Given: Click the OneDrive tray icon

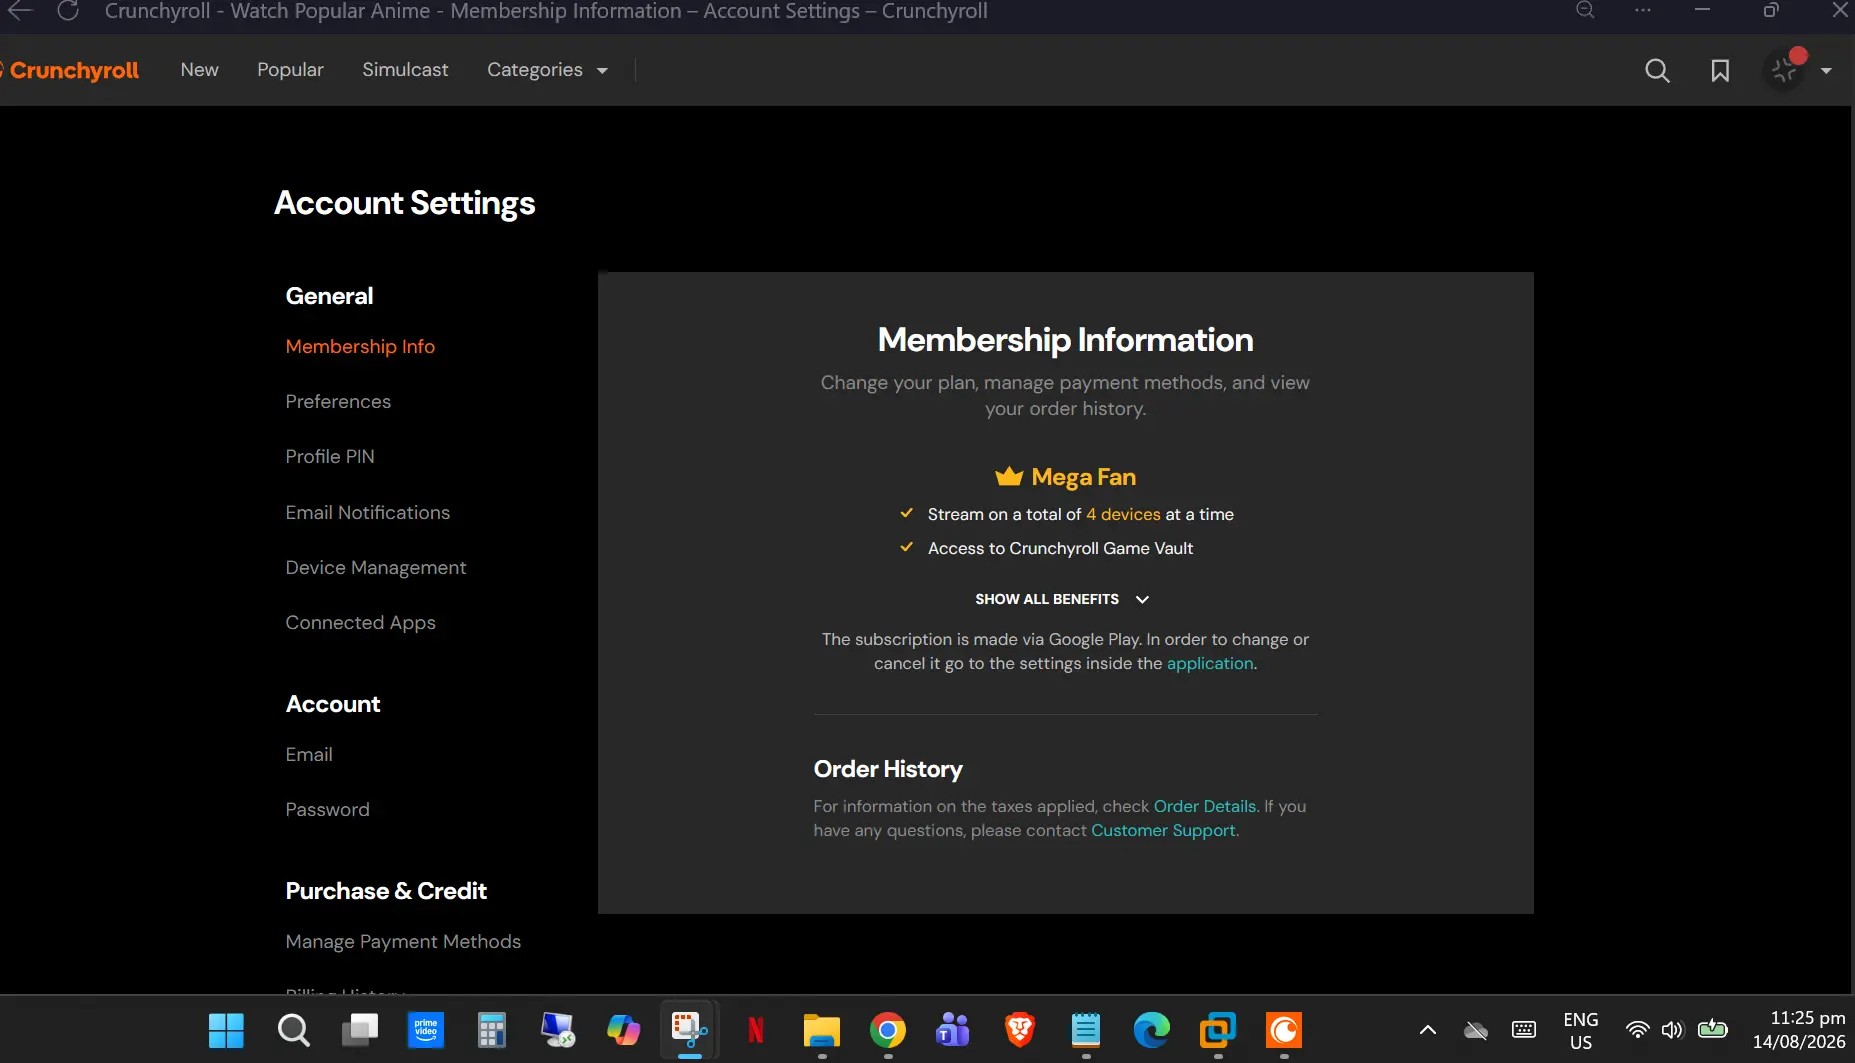Looking at the screenshot, I should point(1476,1030).
